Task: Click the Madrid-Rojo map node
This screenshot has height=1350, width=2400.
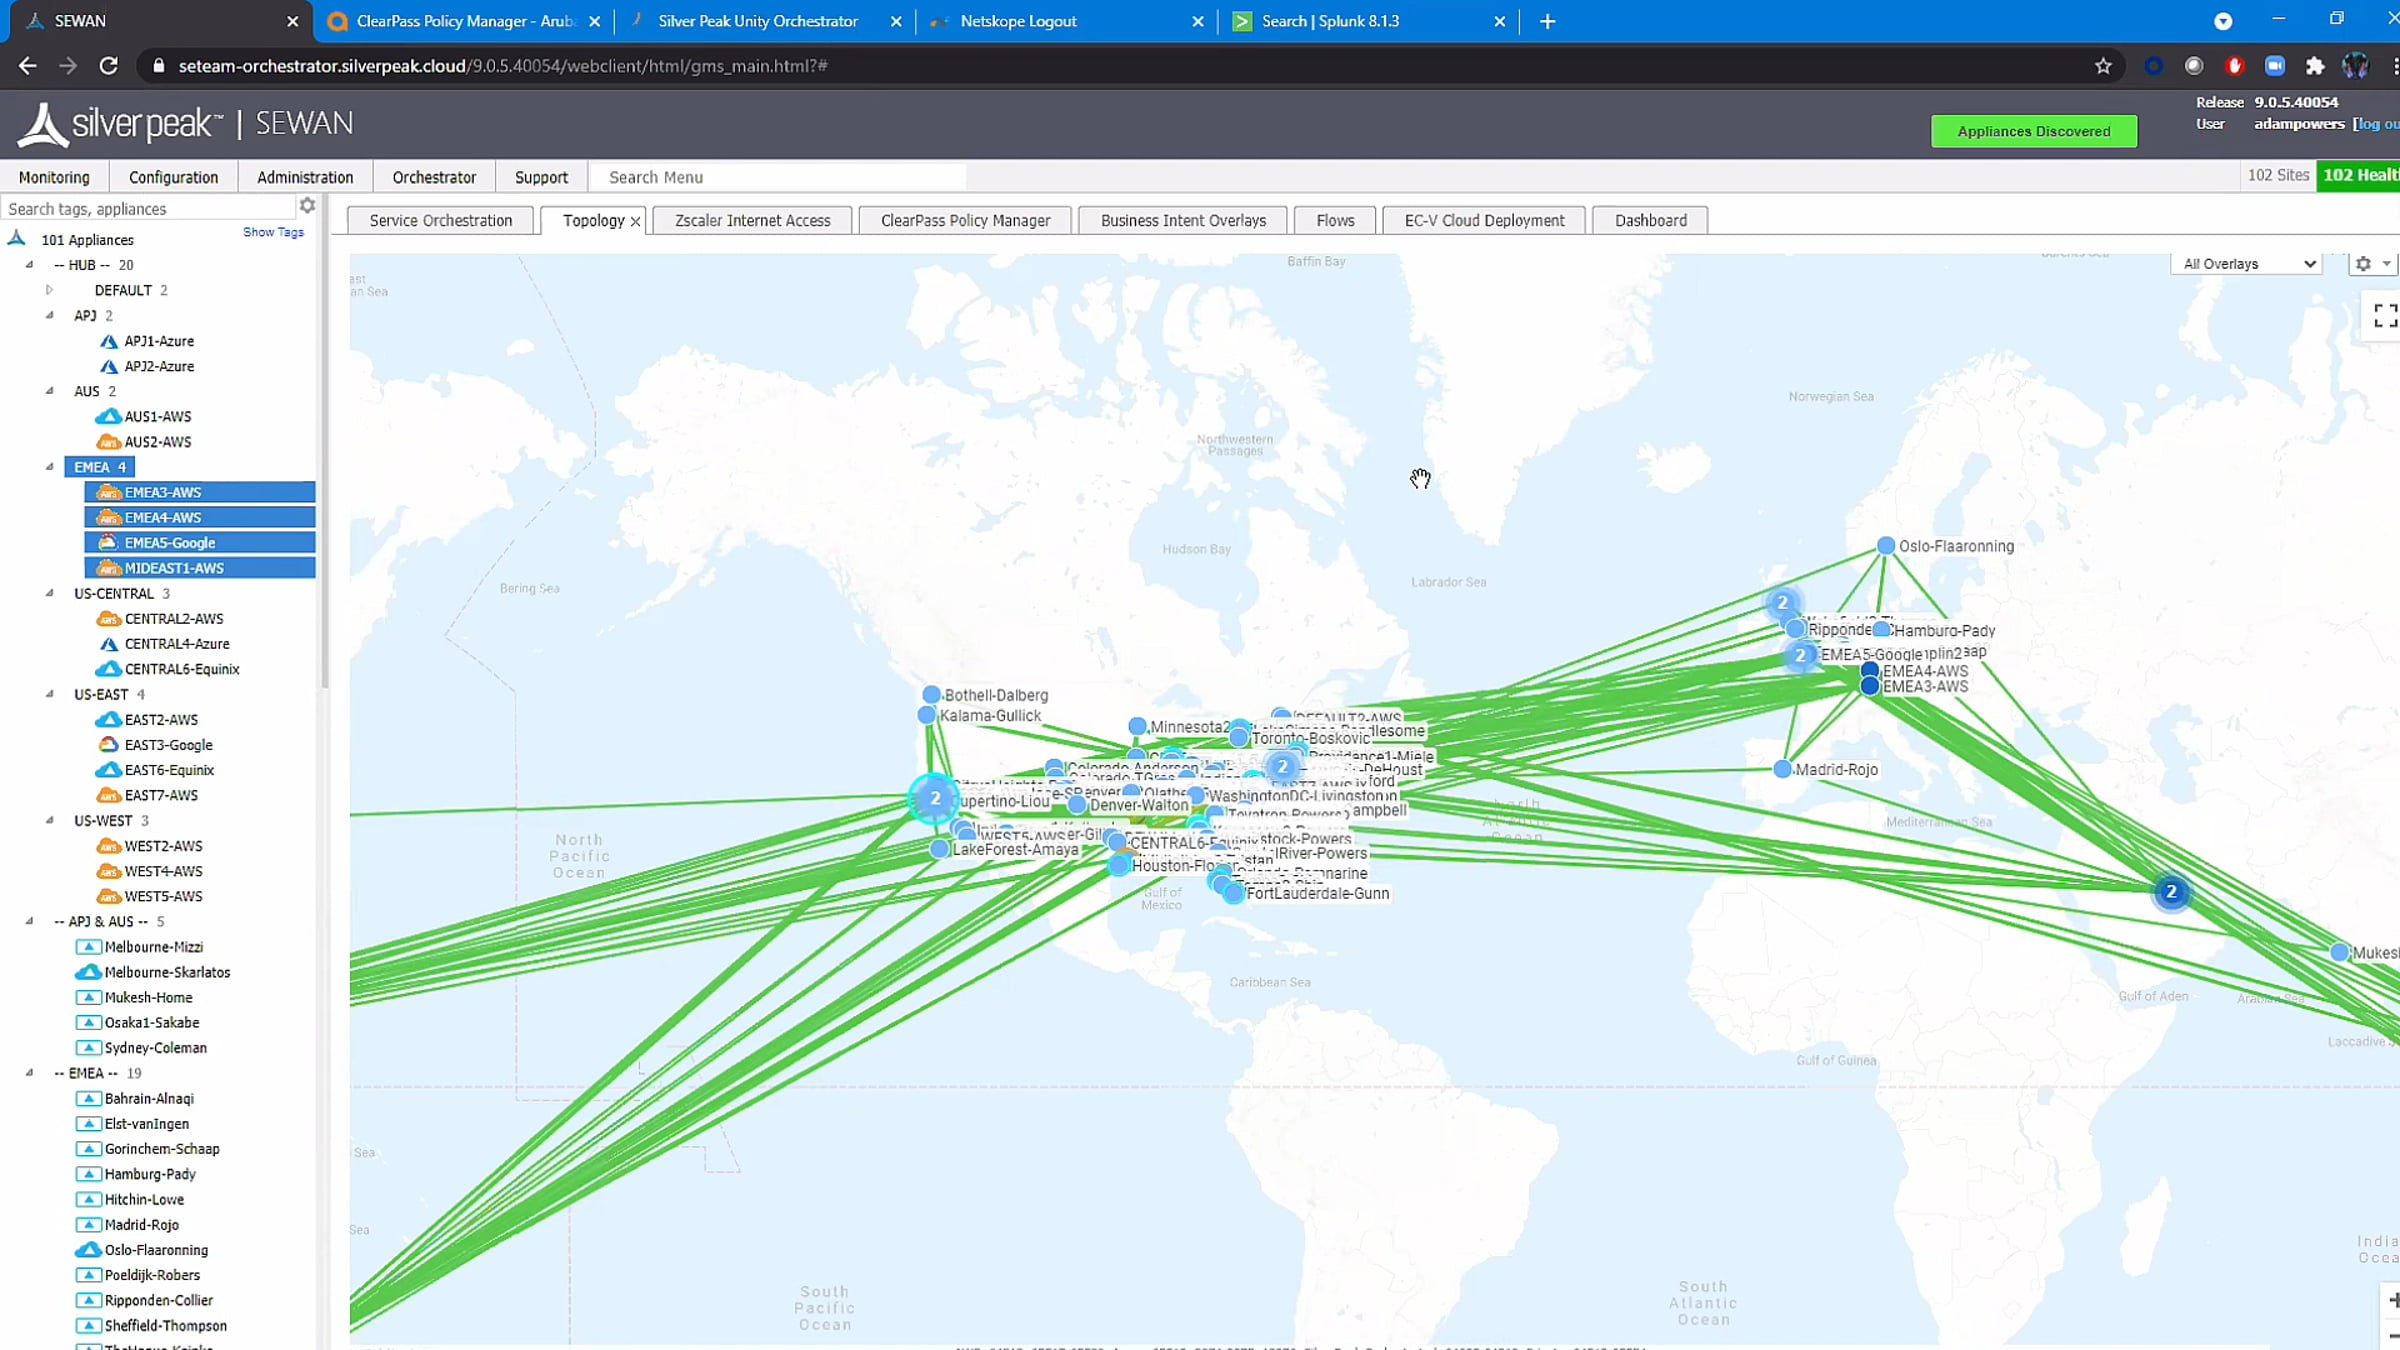Action: point(1782,769)
